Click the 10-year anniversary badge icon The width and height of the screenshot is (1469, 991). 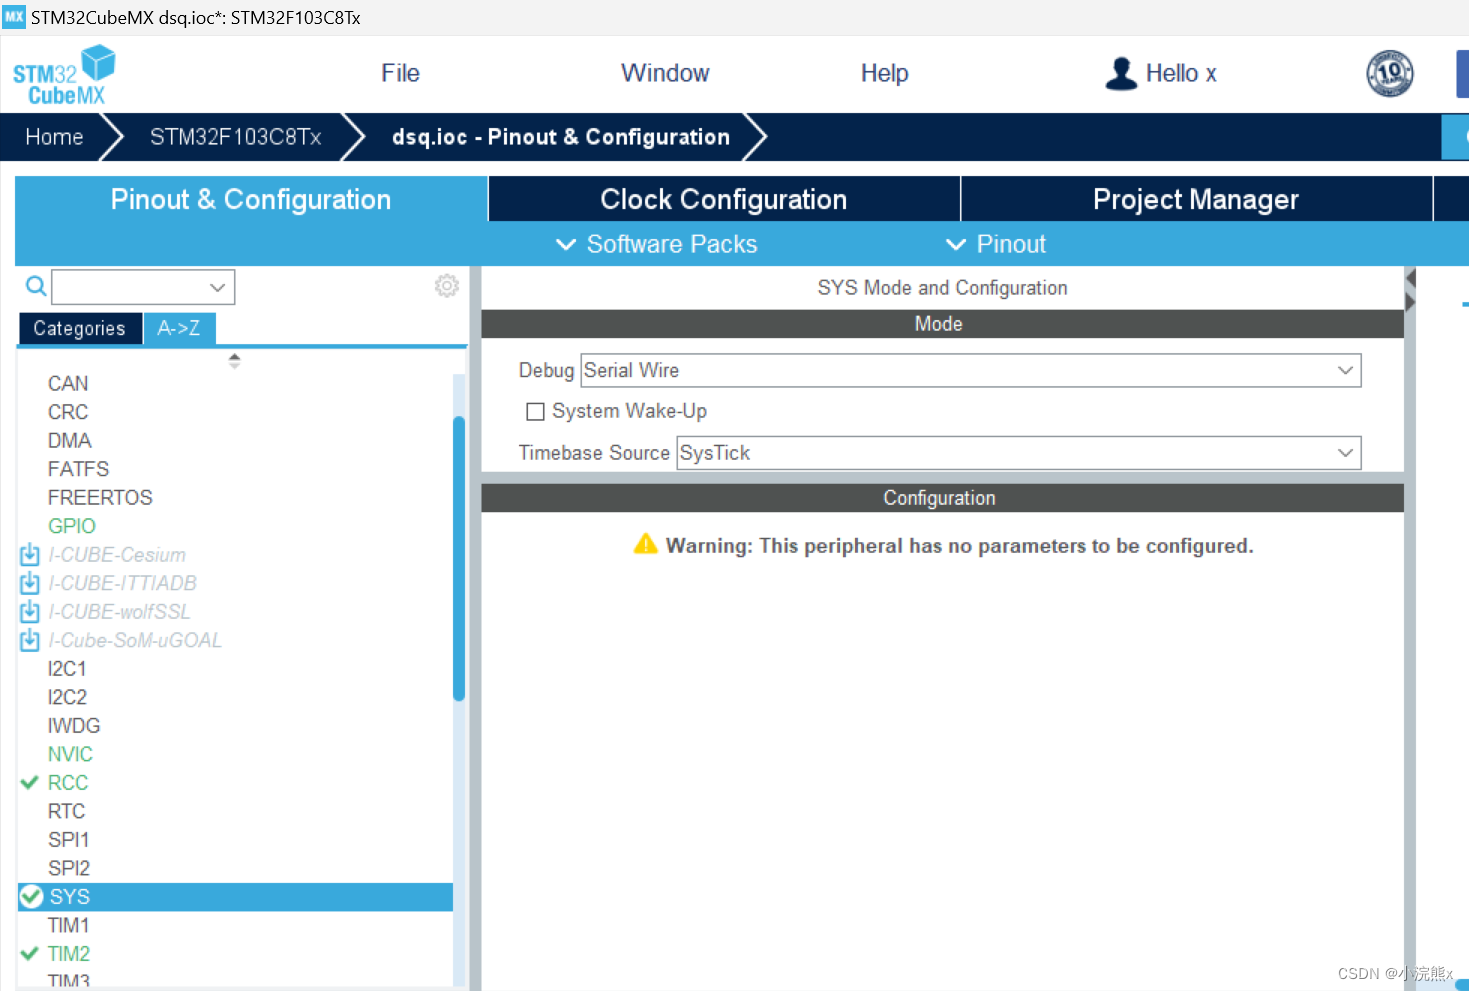[x=1390, y=73]
